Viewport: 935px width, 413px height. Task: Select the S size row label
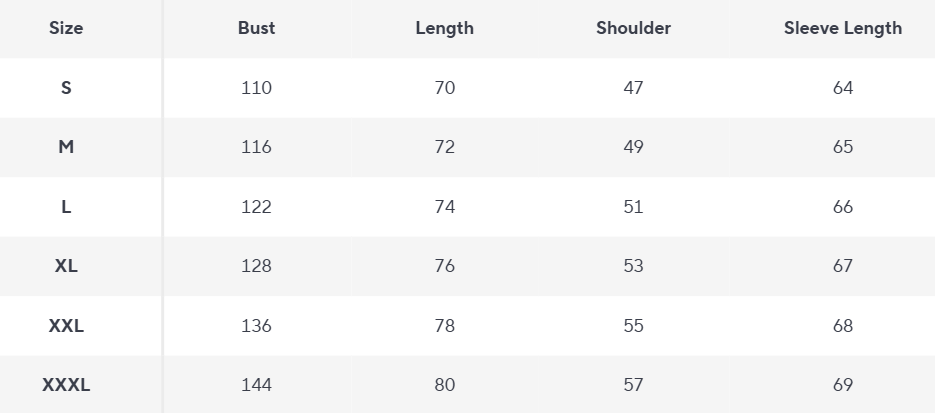coord(66,88)
